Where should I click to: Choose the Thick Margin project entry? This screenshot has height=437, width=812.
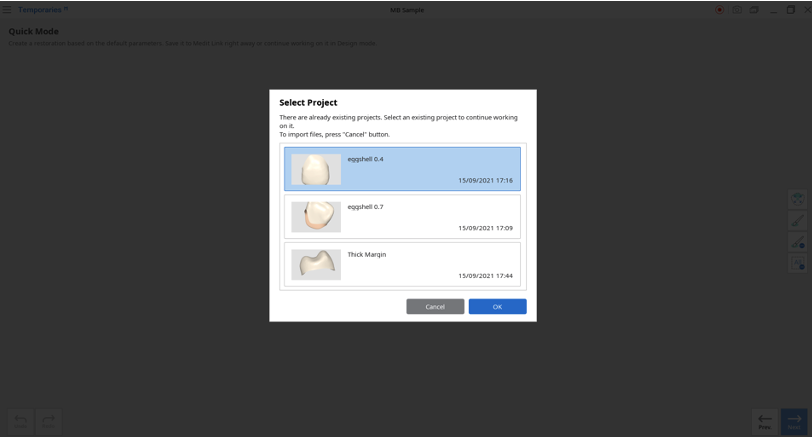click(x=402, y=264)
